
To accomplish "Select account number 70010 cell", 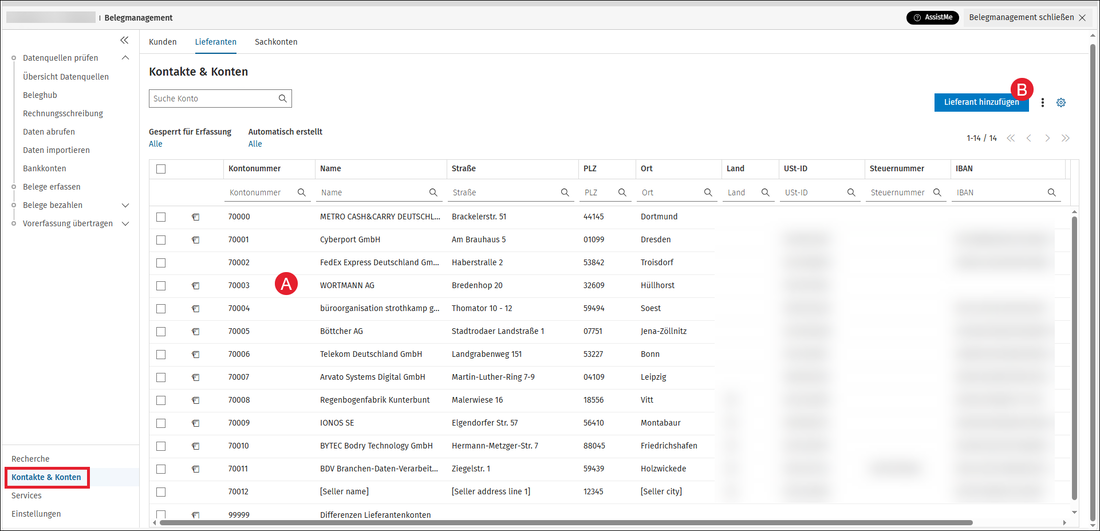I will pos(239,446).
